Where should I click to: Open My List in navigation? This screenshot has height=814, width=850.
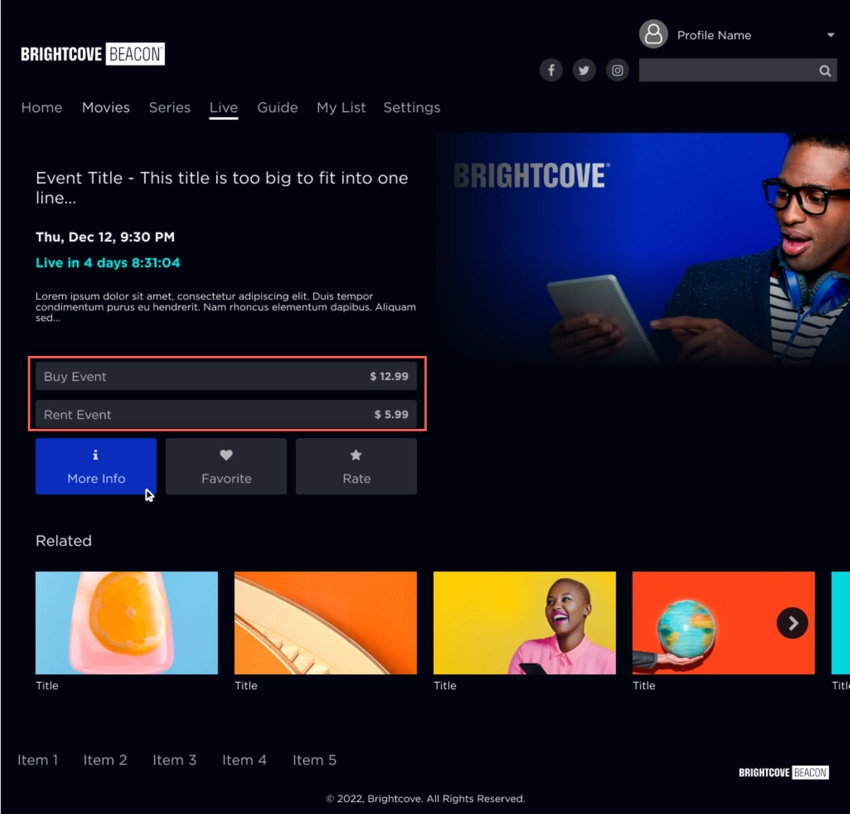coord(341,108)
